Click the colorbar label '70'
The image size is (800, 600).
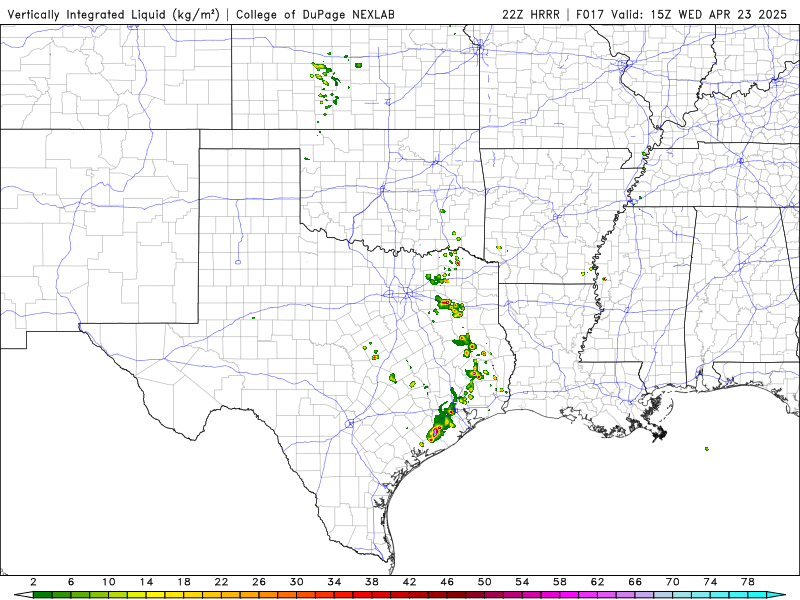coord(672,582)
